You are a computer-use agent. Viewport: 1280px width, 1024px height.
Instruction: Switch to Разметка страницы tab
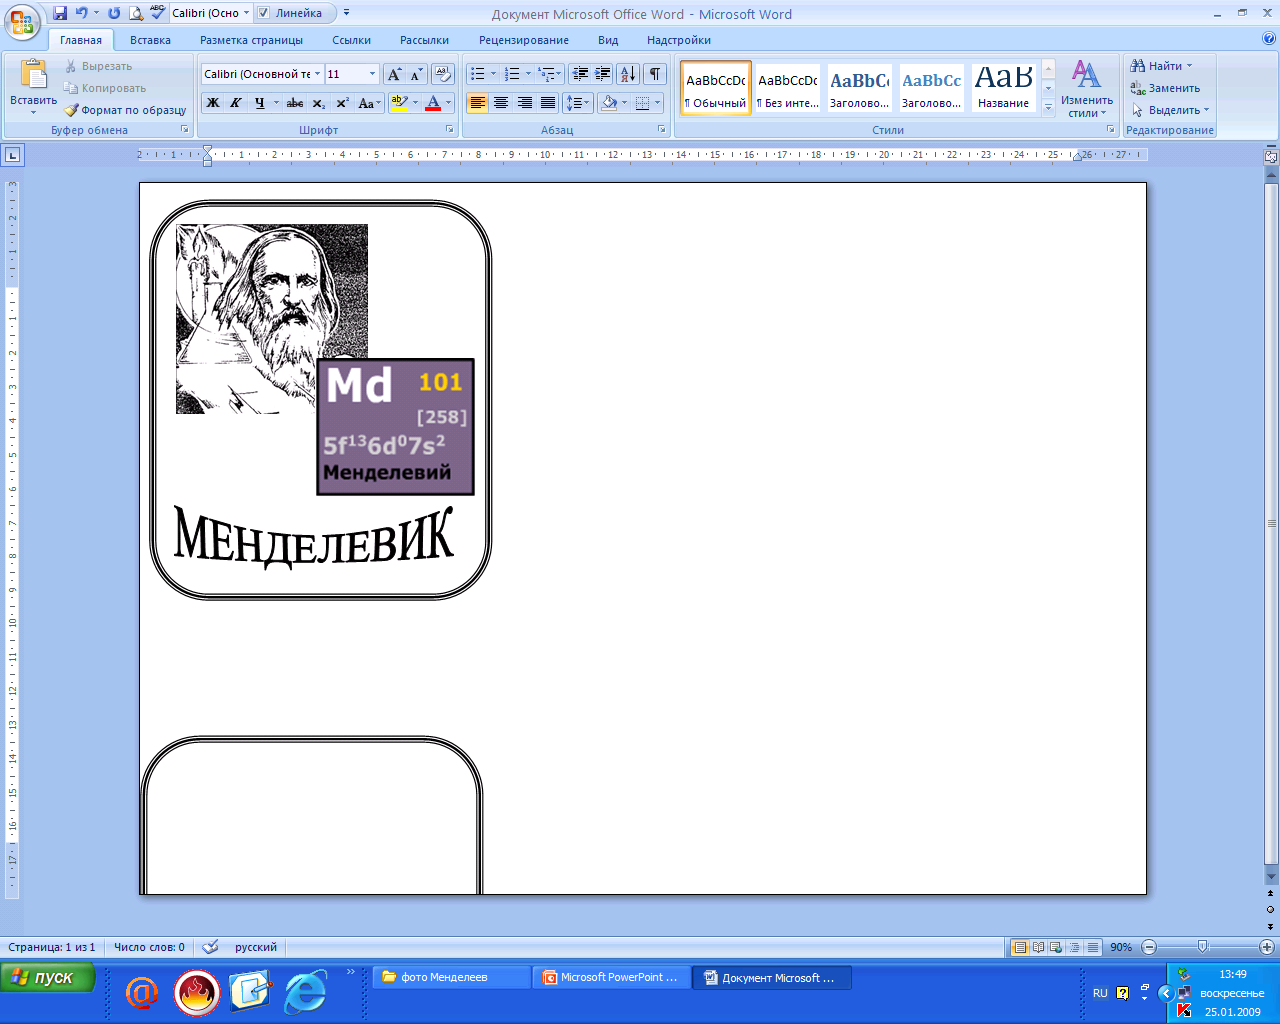[x=251, y=40]
